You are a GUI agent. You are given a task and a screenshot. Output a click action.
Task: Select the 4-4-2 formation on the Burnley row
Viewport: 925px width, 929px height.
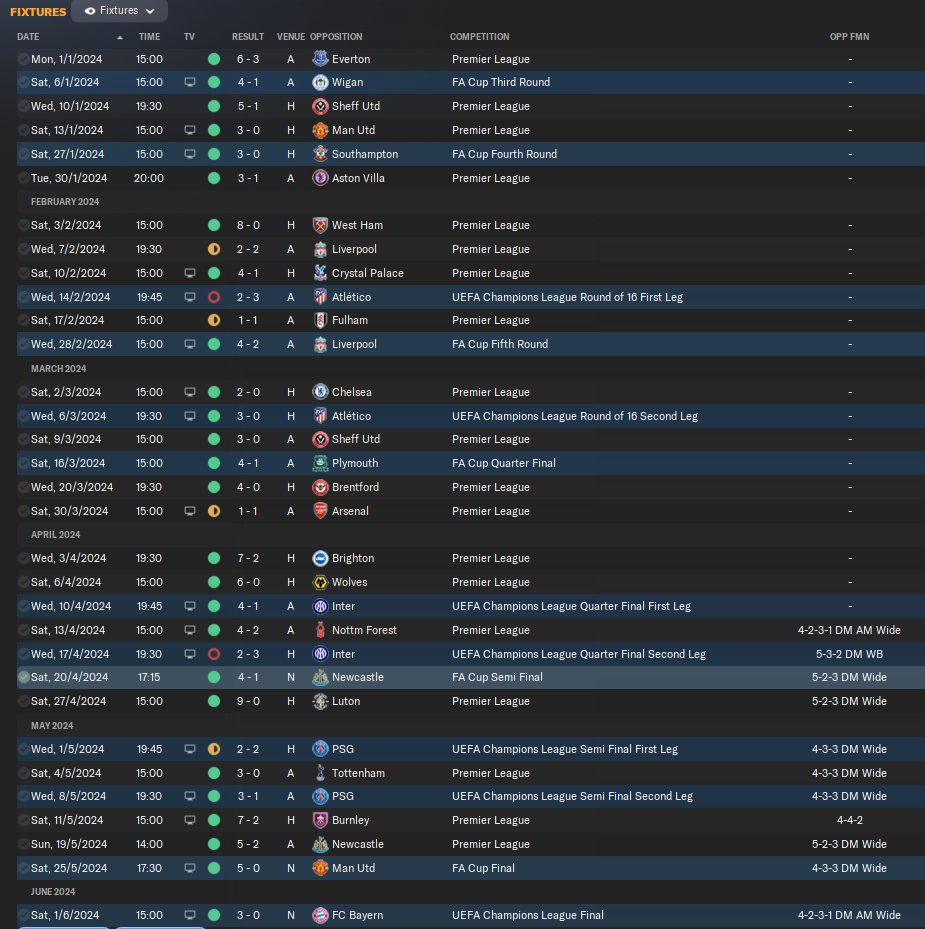click(x=849, y=820)
